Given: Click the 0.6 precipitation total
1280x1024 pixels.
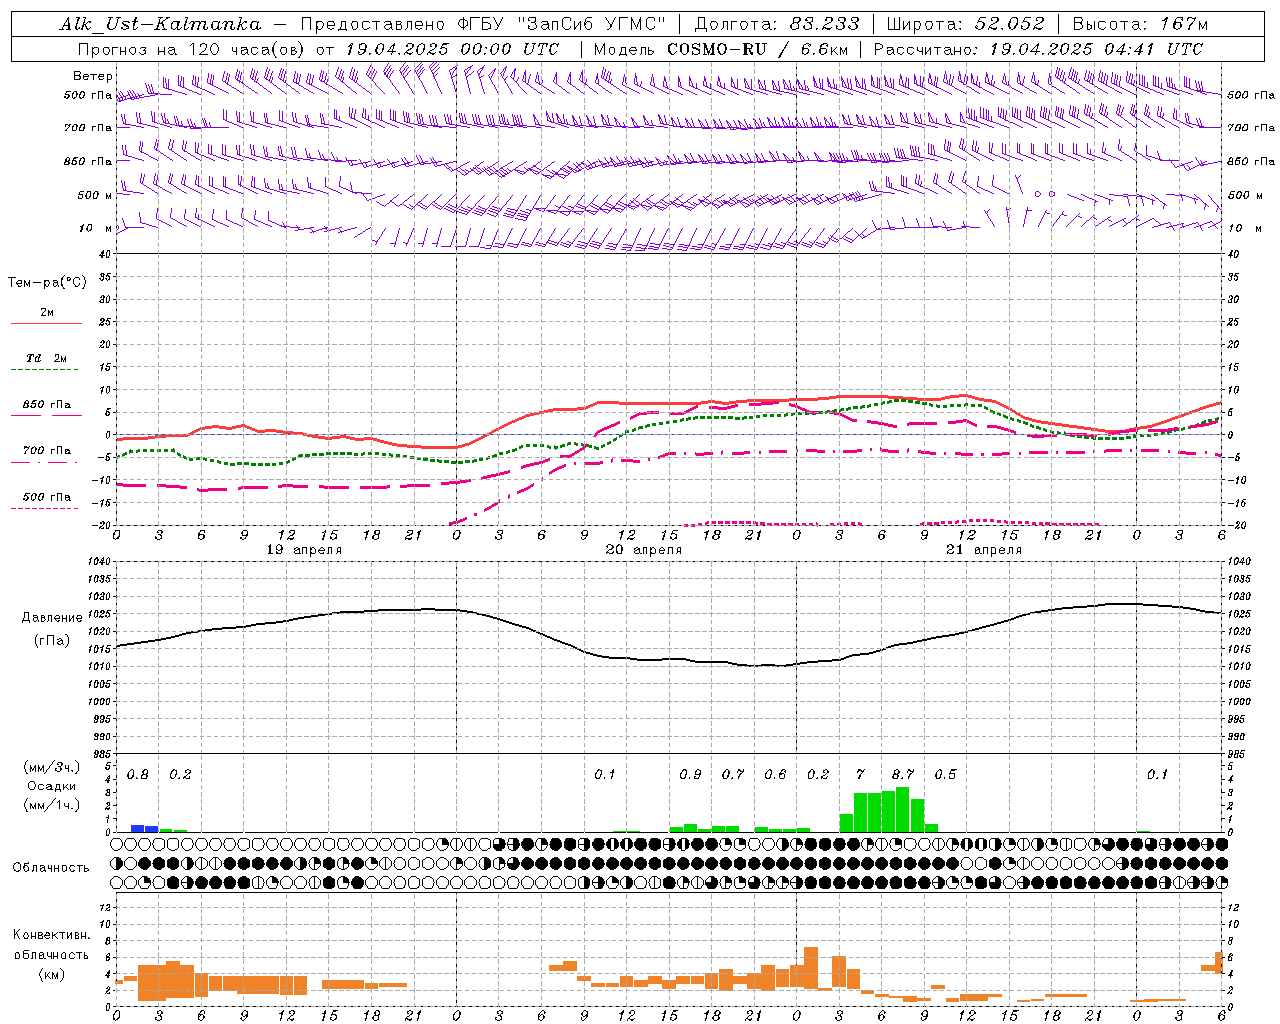Looking at the screenshot, I should coord(775,775).
